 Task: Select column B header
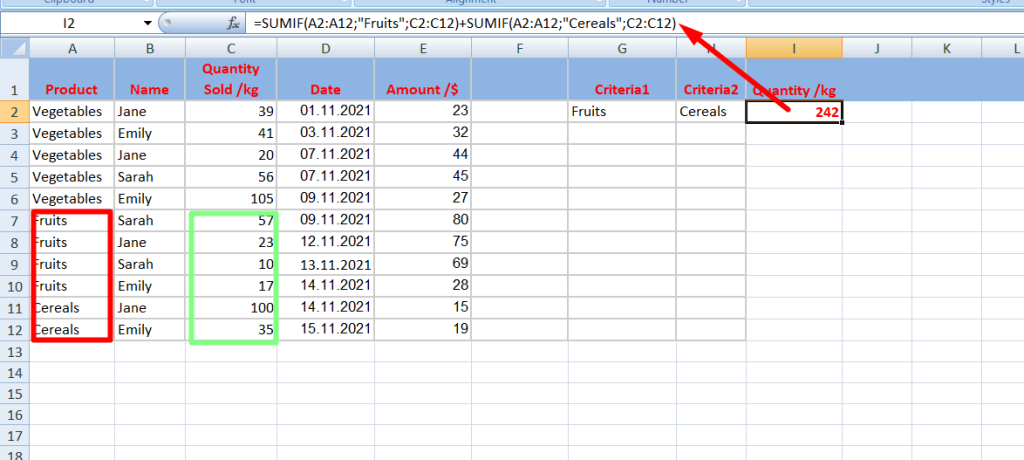(150, 48)
